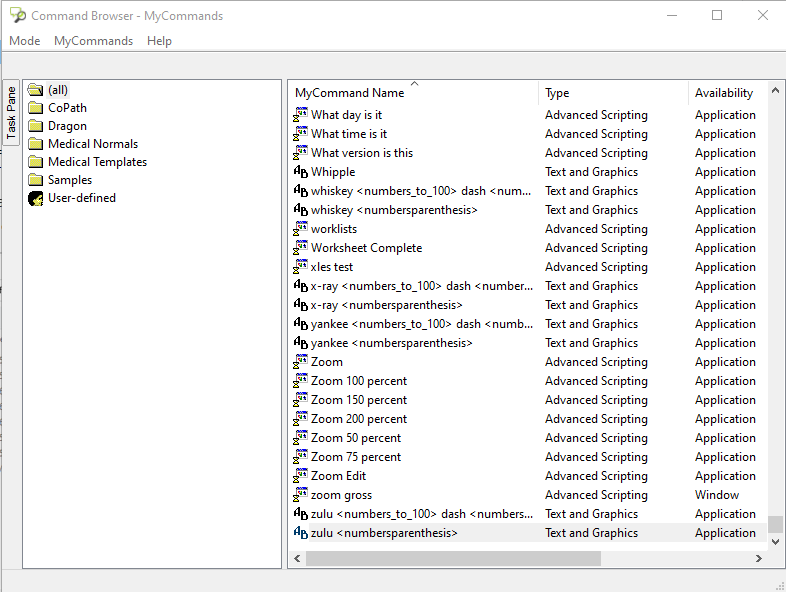Open the Mode menu

point(25,41)
